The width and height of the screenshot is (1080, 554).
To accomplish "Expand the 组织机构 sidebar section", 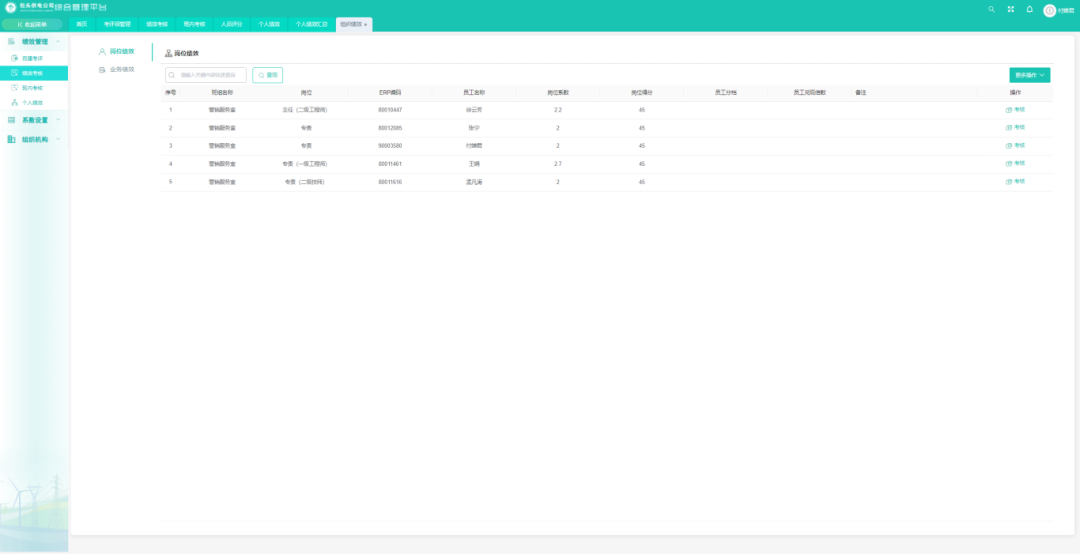I will (58, 139).
